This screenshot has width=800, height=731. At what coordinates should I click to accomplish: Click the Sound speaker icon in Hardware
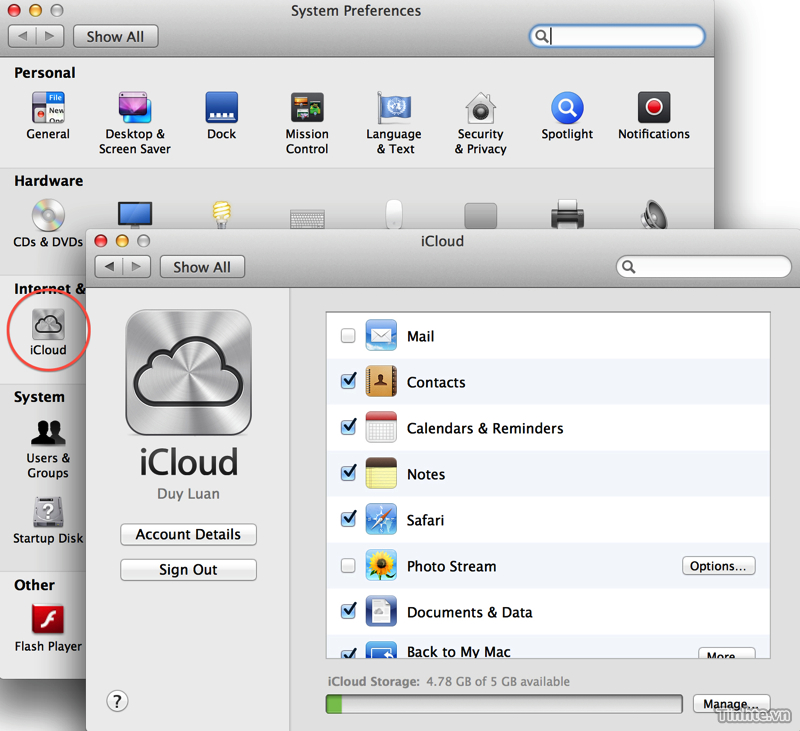click(654, 214)
